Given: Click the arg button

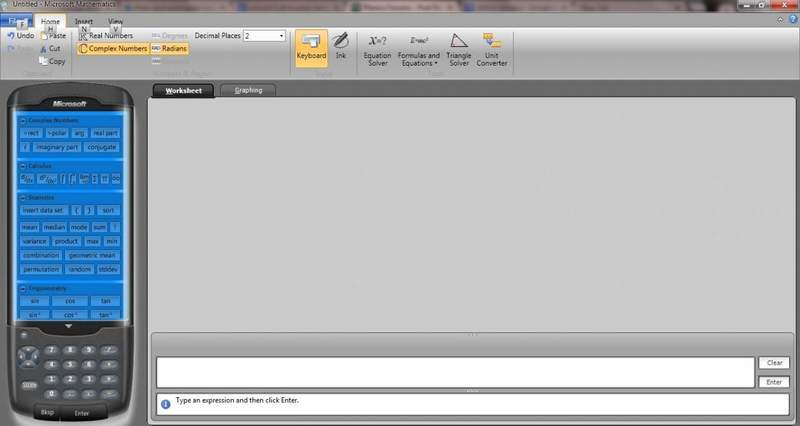Looking at the screenshot, I should pos(79,133).
